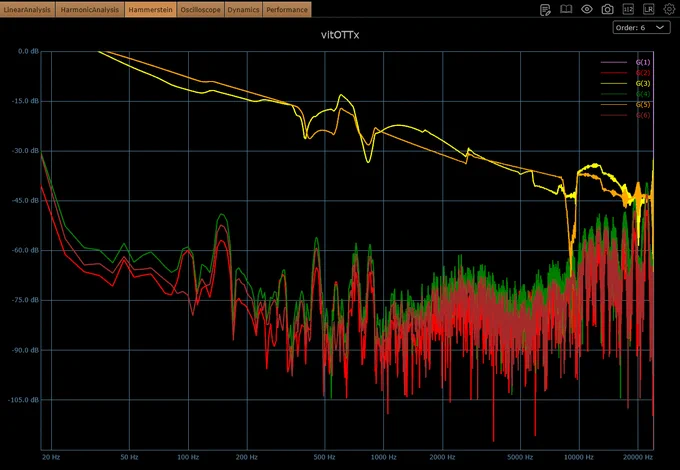Viewport: 680px width, 470px height.
Task: Open settings via the gear icon
Action: tap(669, 9)
